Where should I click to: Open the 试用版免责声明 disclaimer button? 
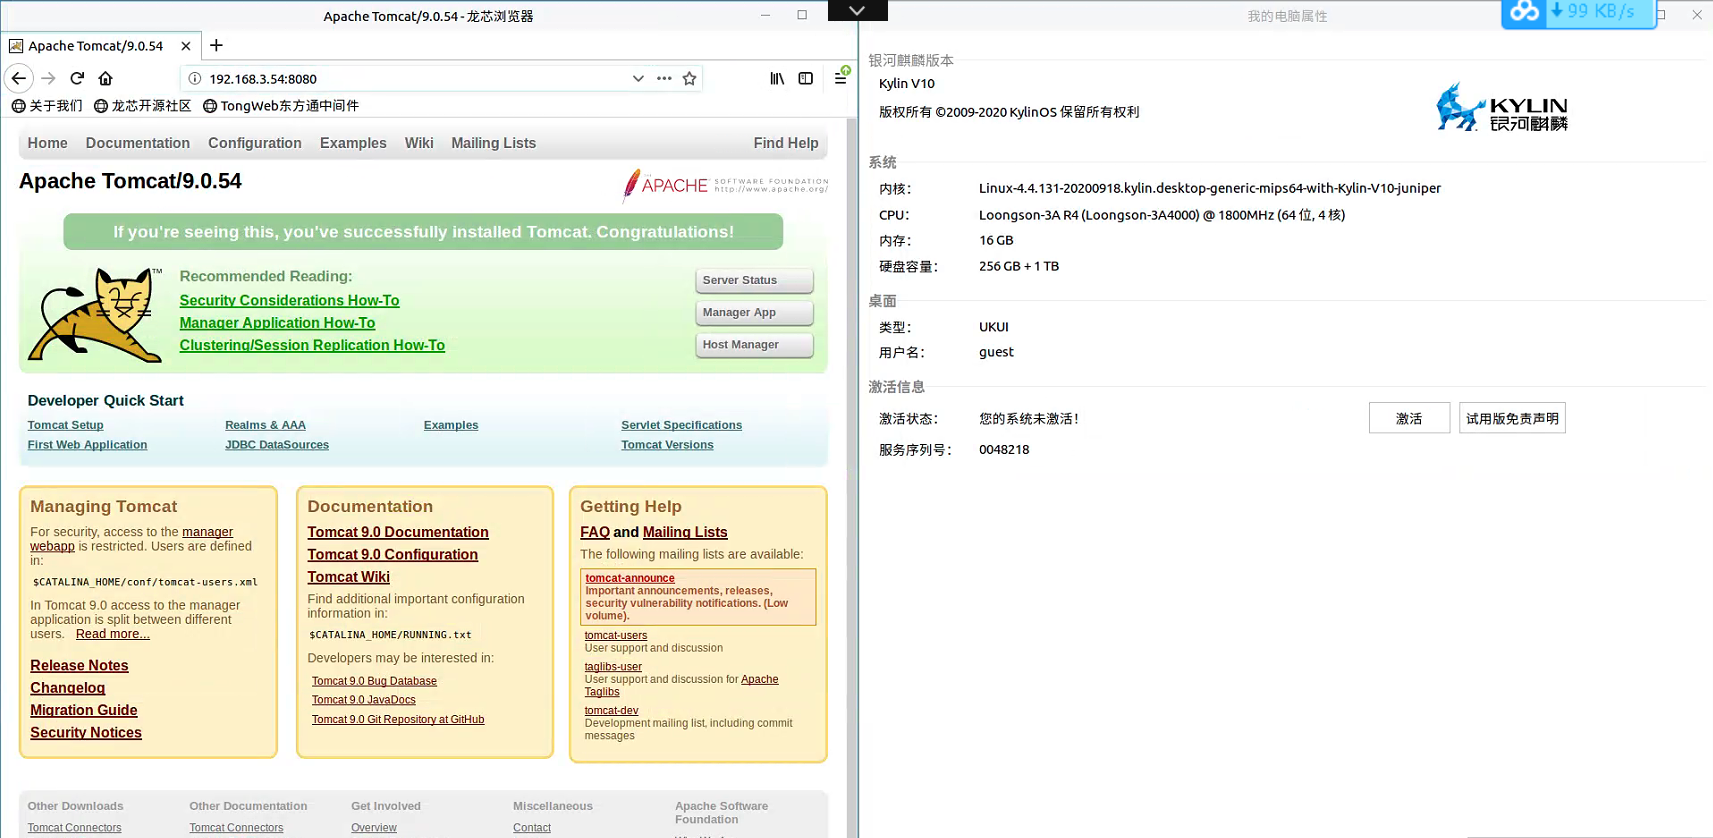(x=1512, y=418)
